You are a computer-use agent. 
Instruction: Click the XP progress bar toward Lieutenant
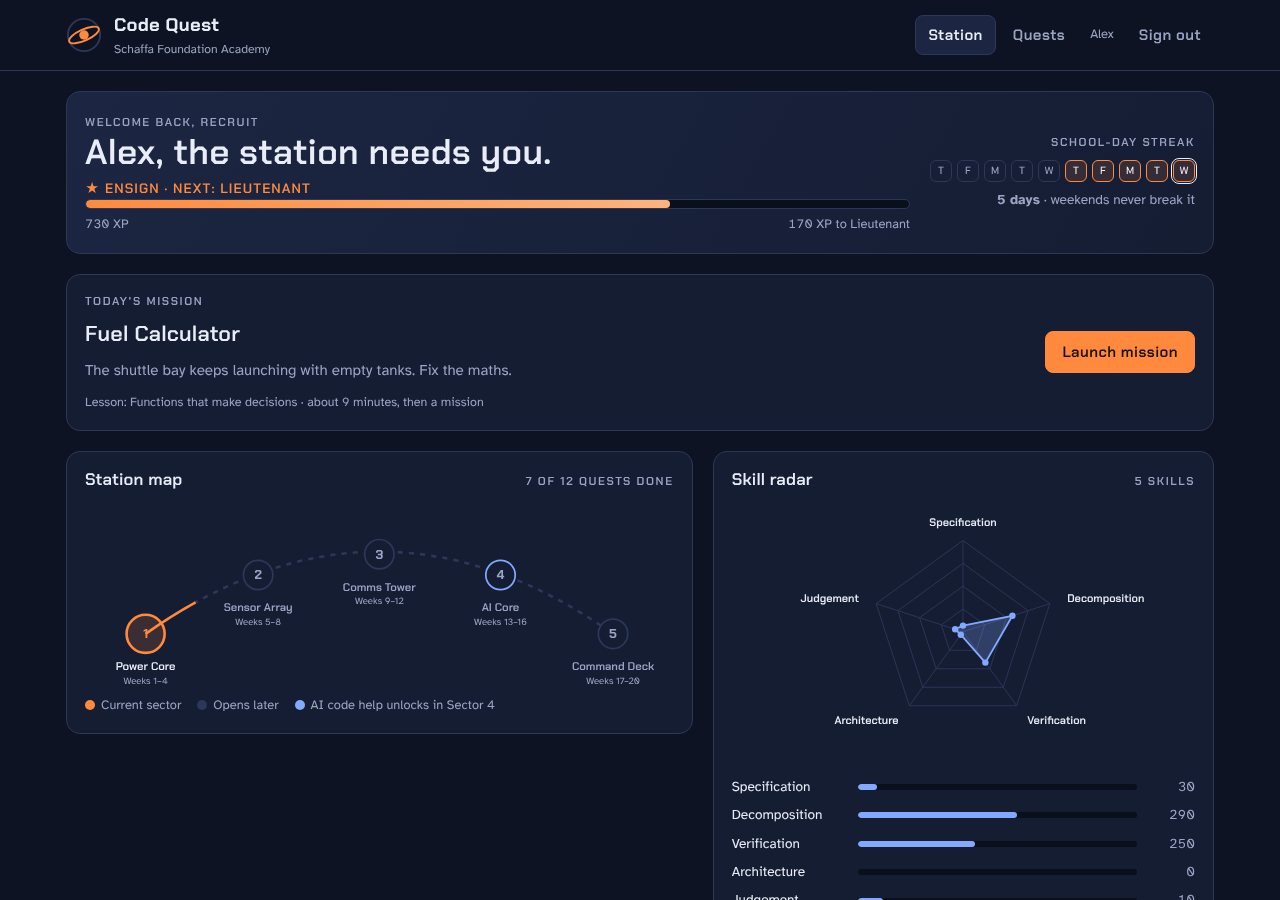pyautogui.click(x=497, y=204)
